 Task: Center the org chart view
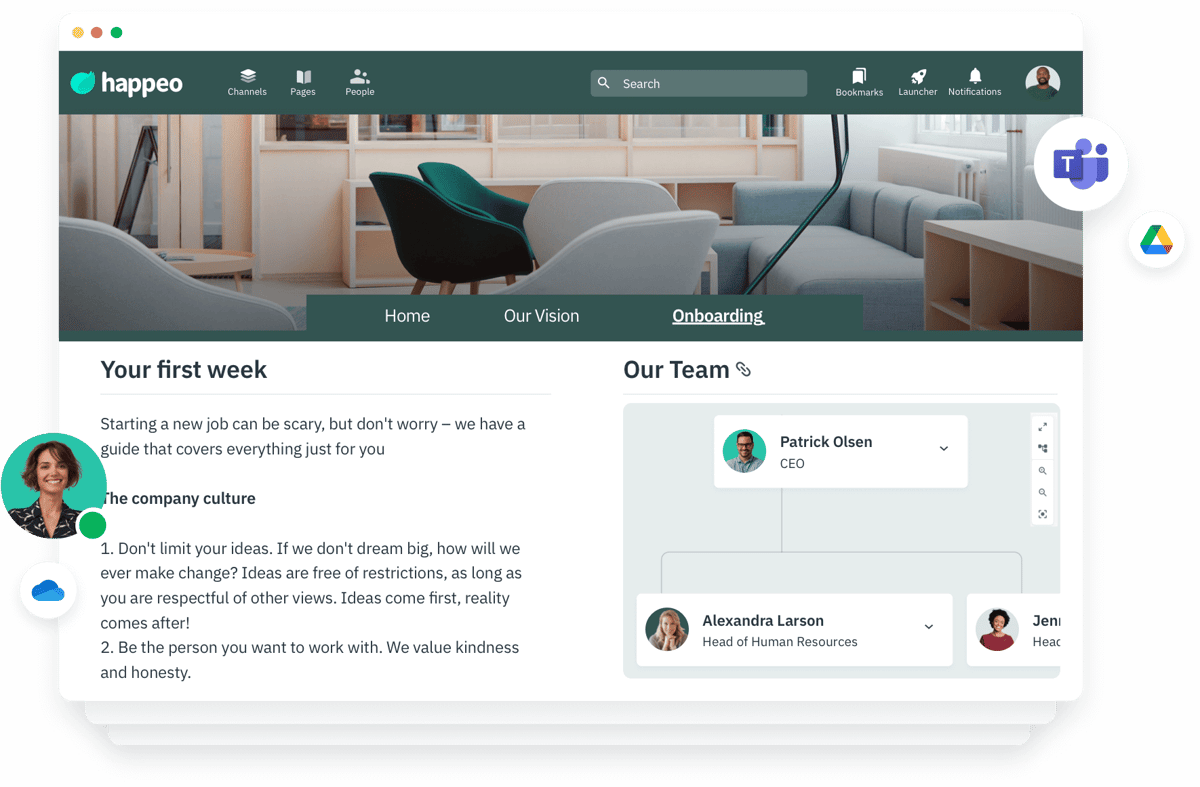[1042, 515]
